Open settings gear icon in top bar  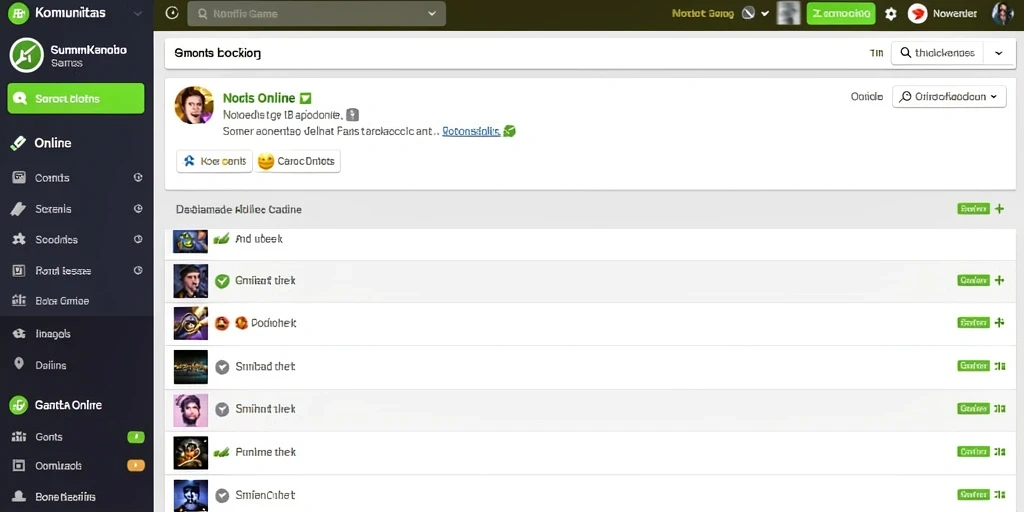891,14
